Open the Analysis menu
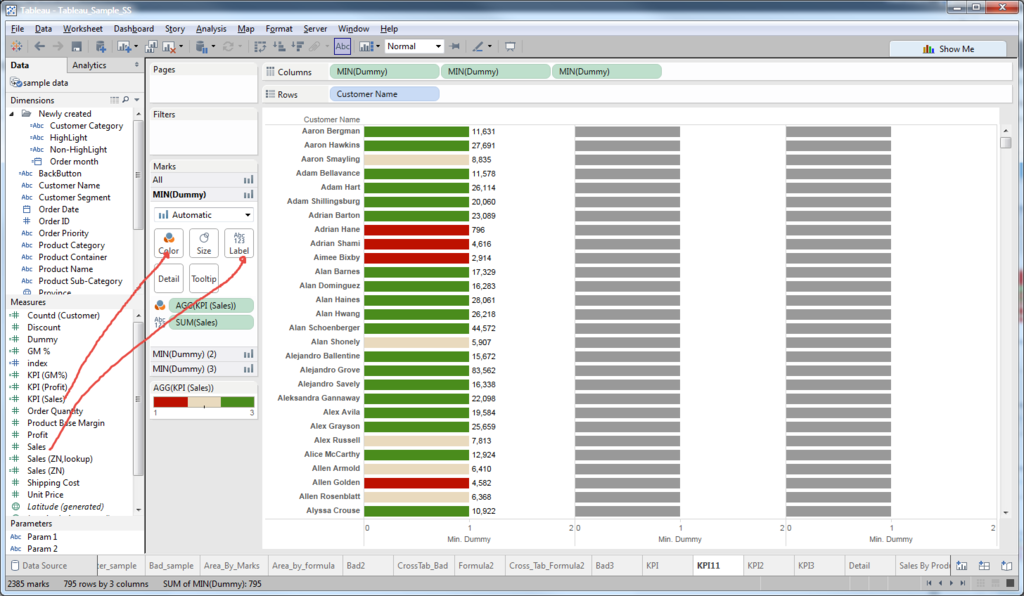This screenshot has width=1024, height=596. point(211,29)
